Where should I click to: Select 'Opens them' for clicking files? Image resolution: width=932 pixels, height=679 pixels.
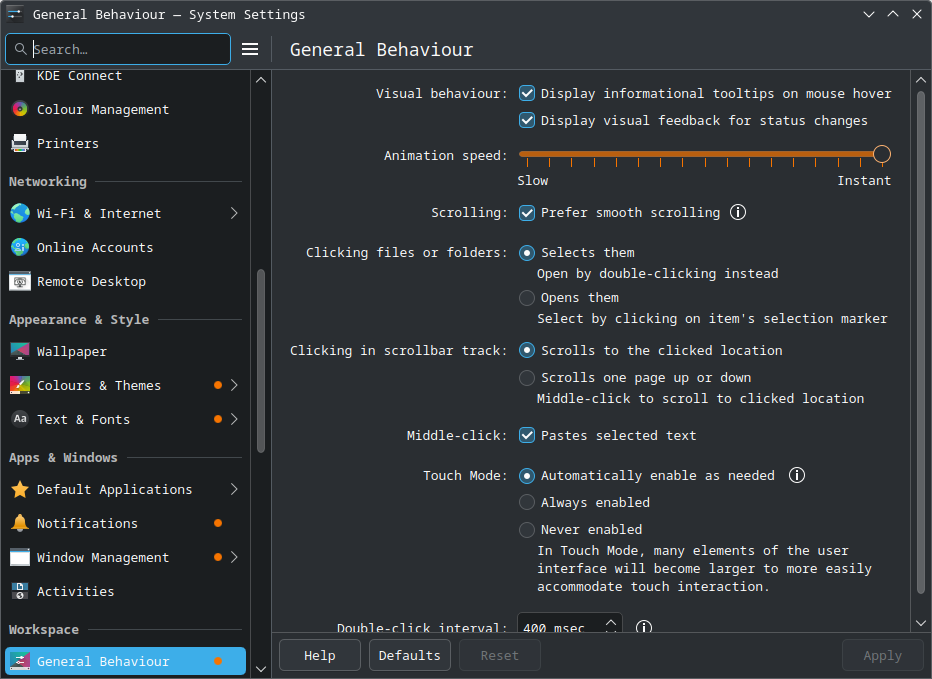526,297
